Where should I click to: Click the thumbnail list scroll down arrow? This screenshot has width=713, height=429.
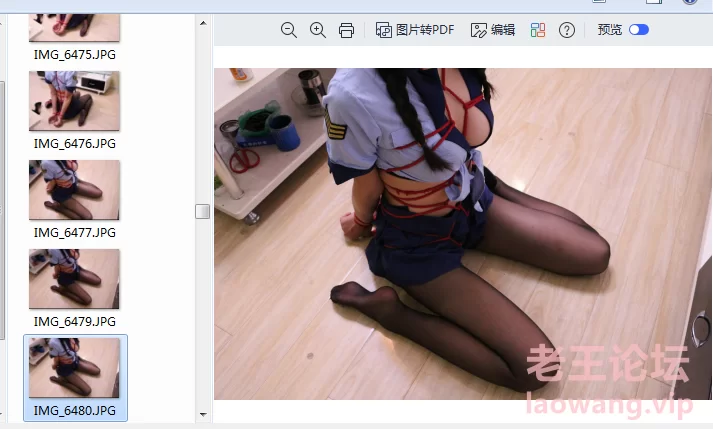pyautogui.click(x=203, y=414)
